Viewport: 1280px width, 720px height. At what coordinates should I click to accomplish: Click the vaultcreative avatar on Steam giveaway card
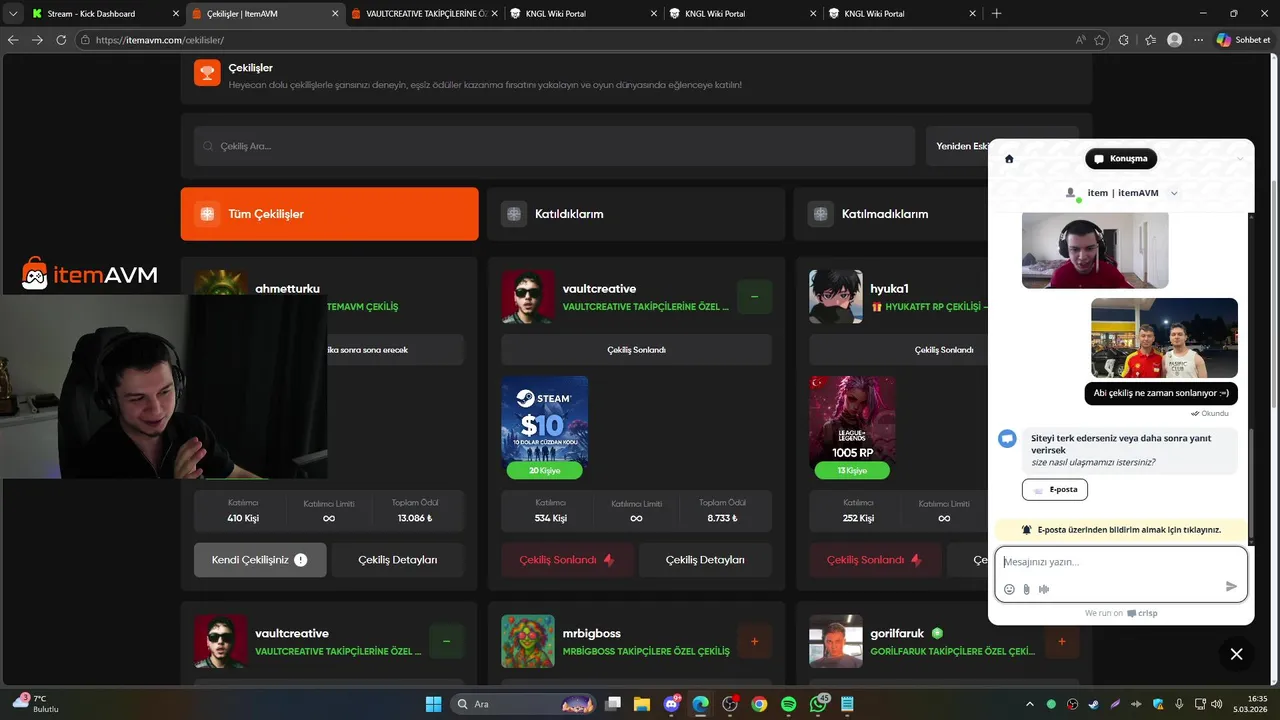[x=528, y=297]
